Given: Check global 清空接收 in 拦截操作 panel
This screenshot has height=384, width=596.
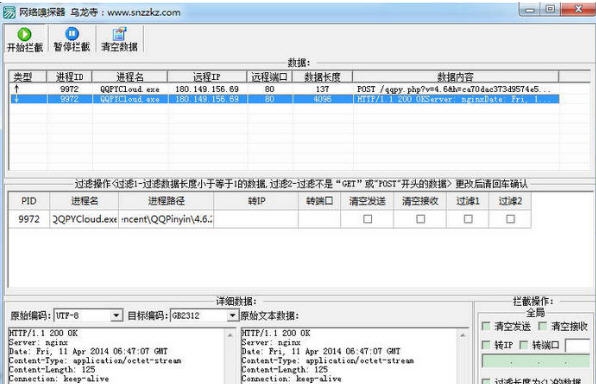Looking at the screenshot, I should pyautogui.click(x=543, y=326).
